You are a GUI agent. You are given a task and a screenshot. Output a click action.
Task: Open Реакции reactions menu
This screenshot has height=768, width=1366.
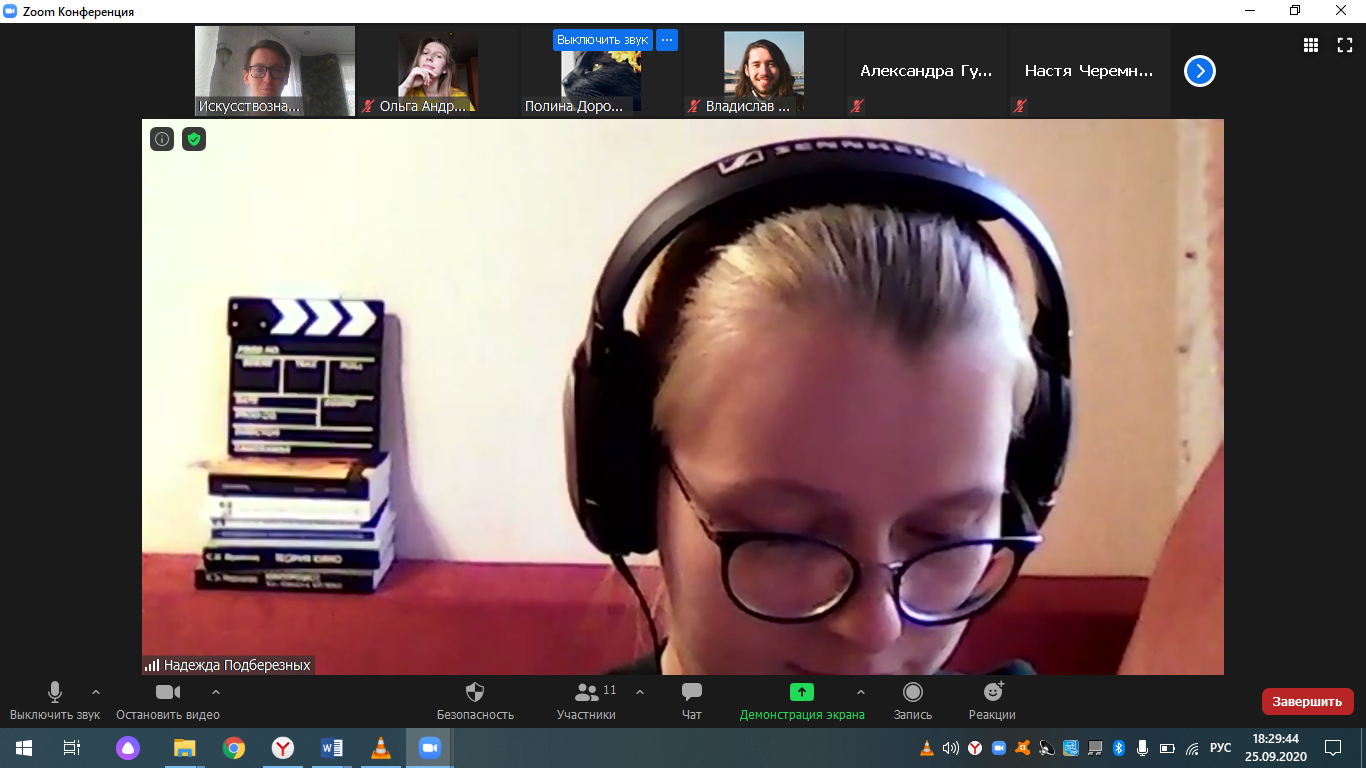pos(992,701)
